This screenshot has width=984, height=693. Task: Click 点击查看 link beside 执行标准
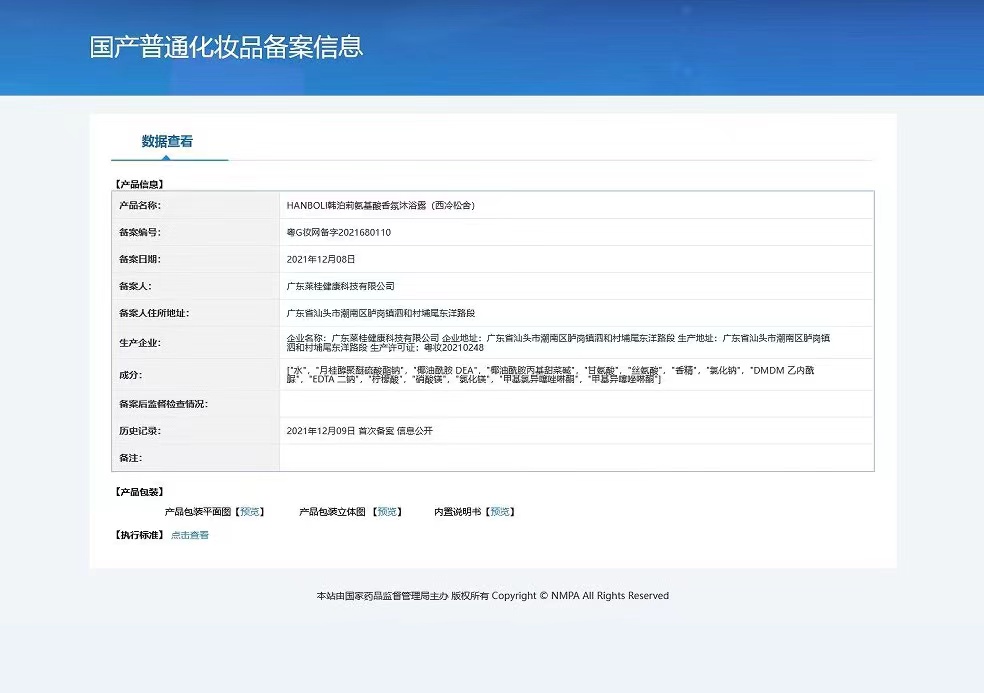(190, 535)
